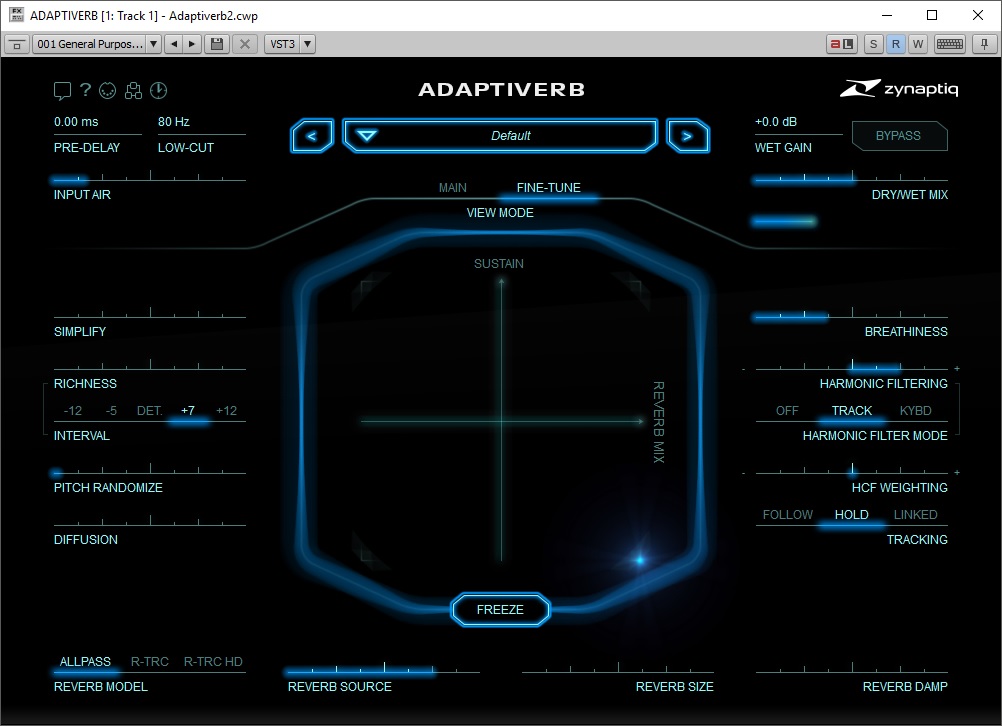Click the VST3 menu label
1002x726 pixels.
tap(282, 44)
